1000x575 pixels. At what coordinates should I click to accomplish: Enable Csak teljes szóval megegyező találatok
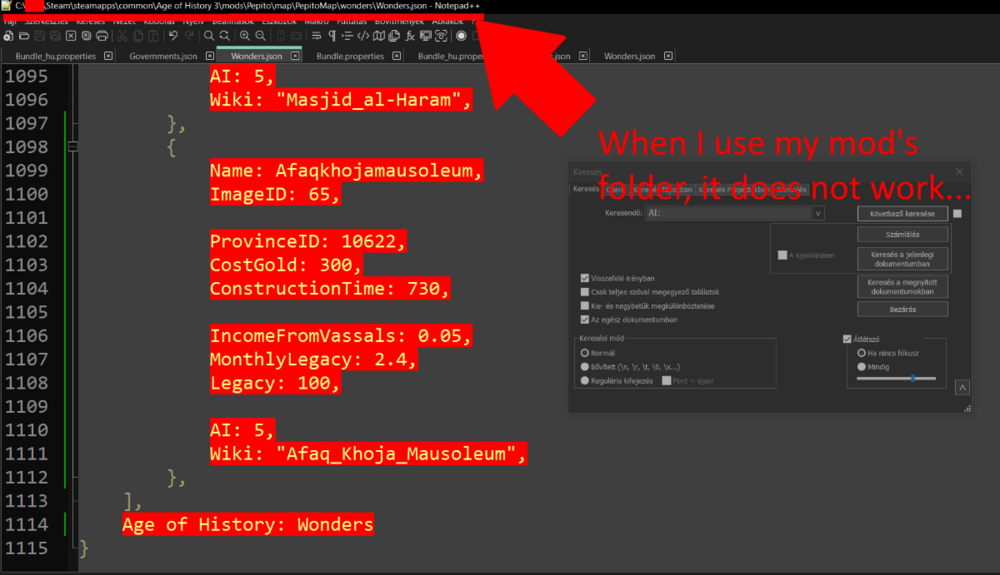[585, 292]
